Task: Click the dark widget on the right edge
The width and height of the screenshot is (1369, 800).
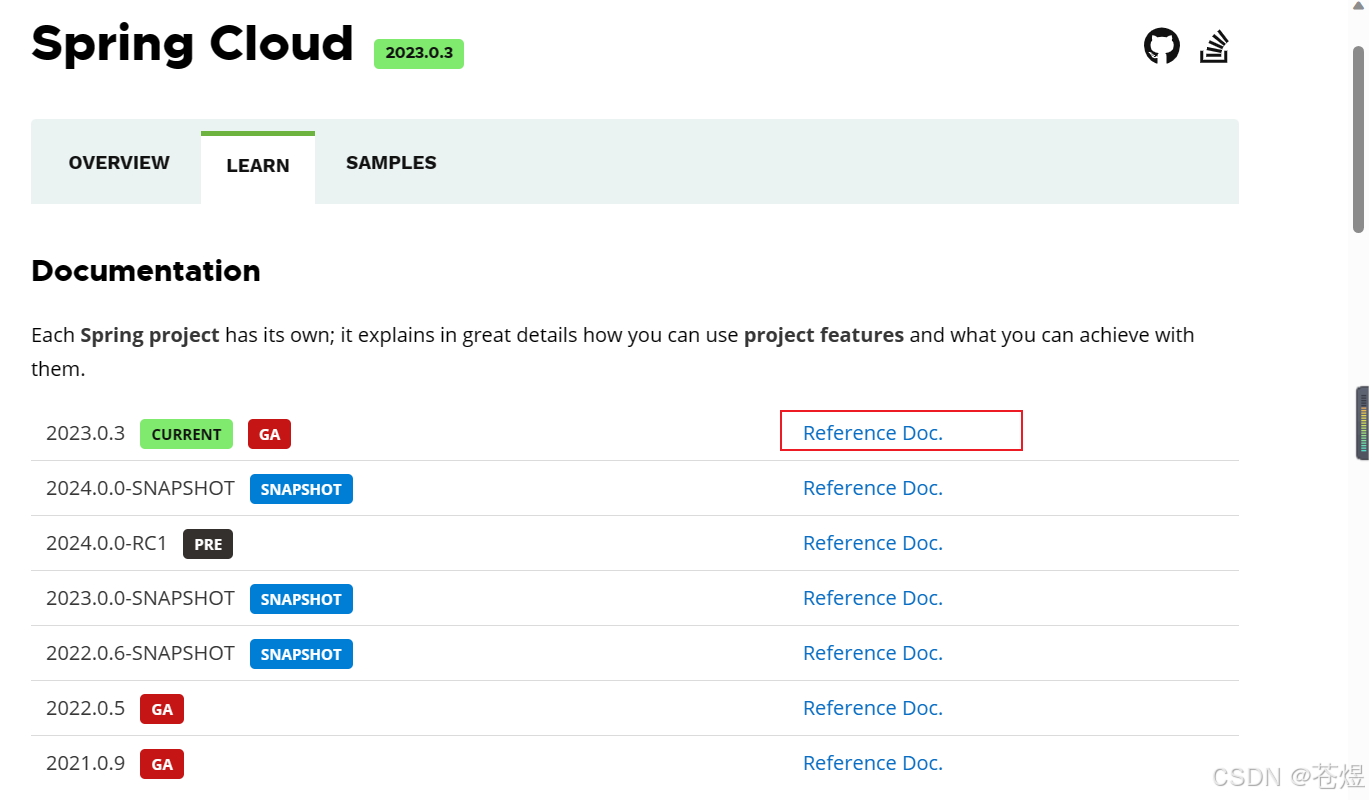Action: click(1362, 423)
